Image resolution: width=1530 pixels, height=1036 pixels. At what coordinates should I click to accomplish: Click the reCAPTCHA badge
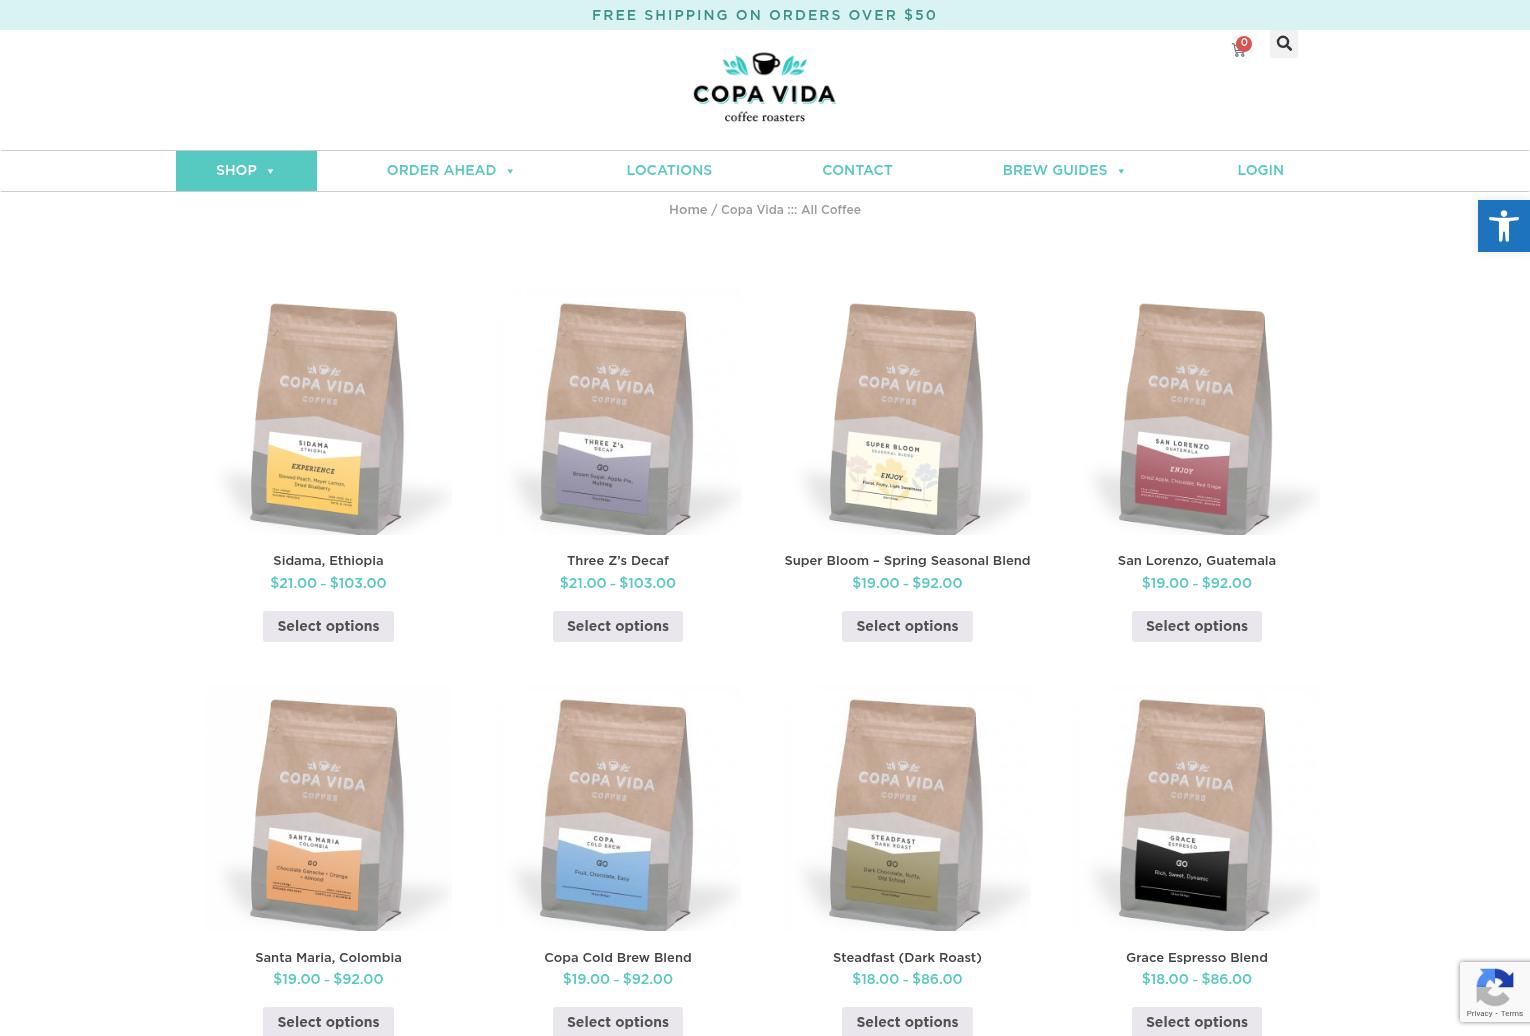1495,992
